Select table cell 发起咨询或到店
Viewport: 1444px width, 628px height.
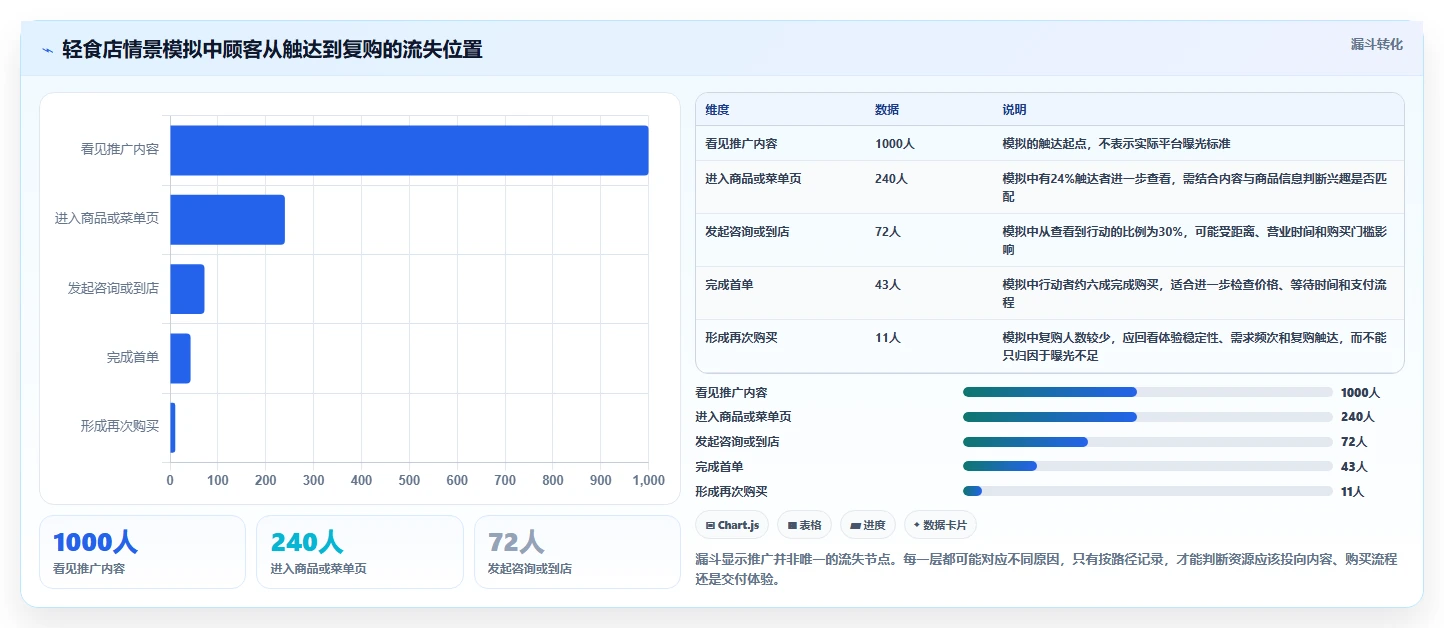(x=747, y=232)
